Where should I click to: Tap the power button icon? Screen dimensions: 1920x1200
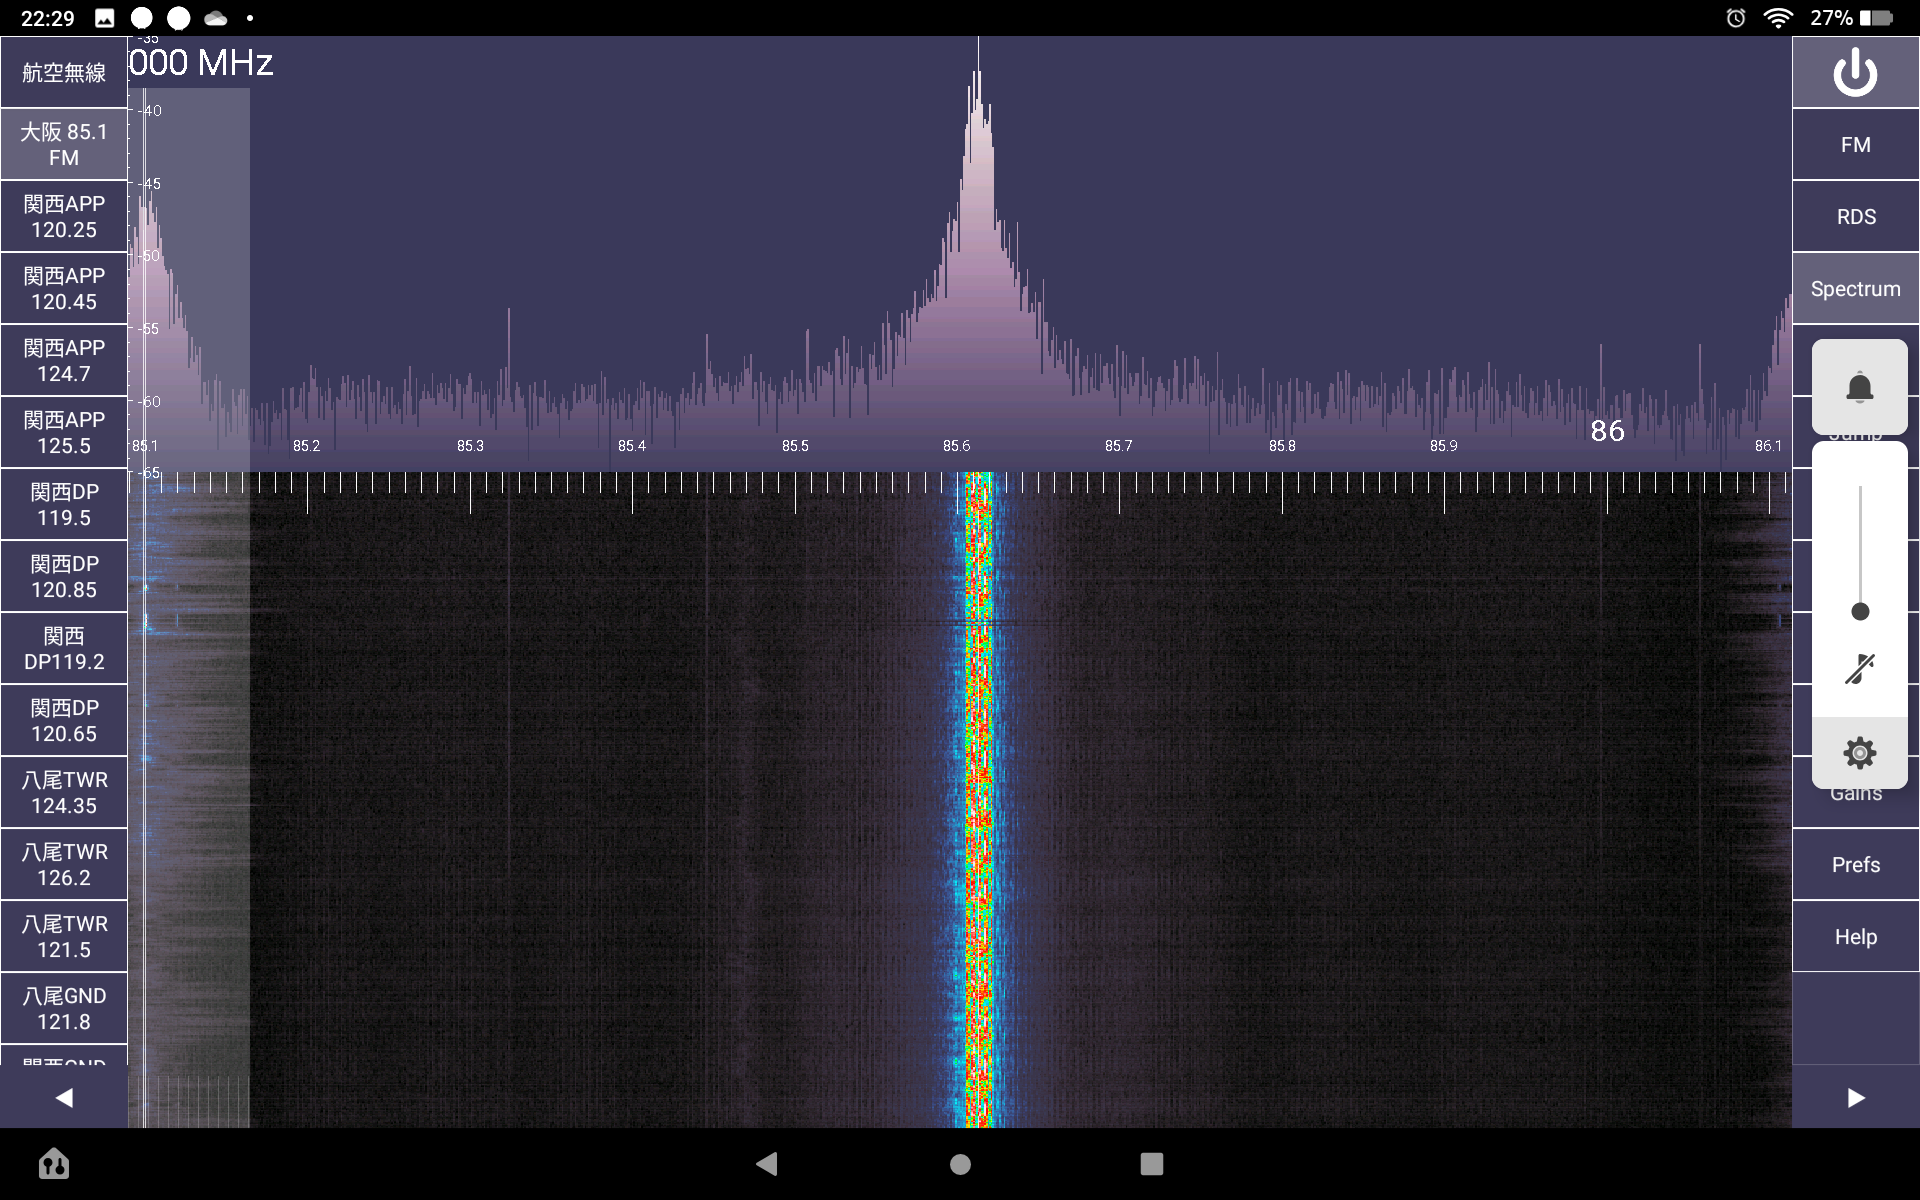click(x=1855, y=73)
